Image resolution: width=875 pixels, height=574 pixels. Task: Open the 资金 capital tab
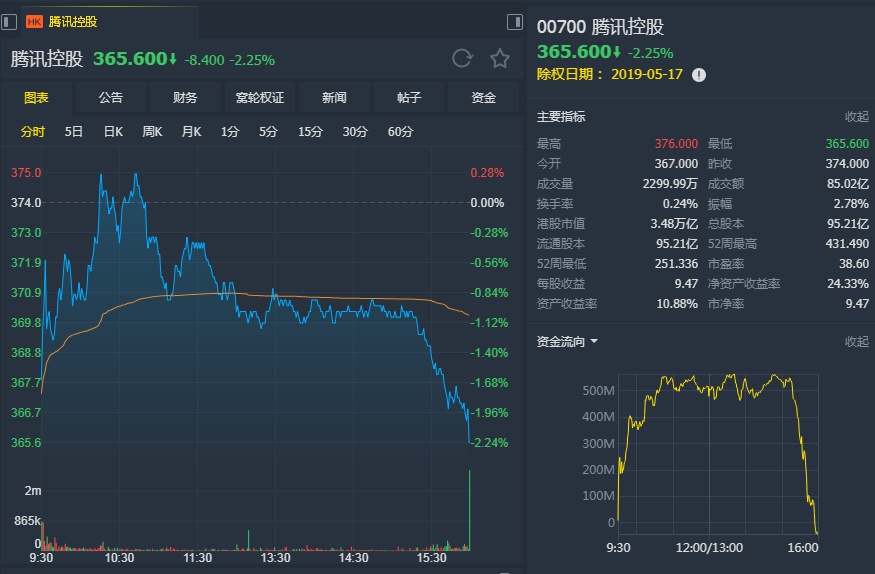pyautogui.click(x=483, y=98)
